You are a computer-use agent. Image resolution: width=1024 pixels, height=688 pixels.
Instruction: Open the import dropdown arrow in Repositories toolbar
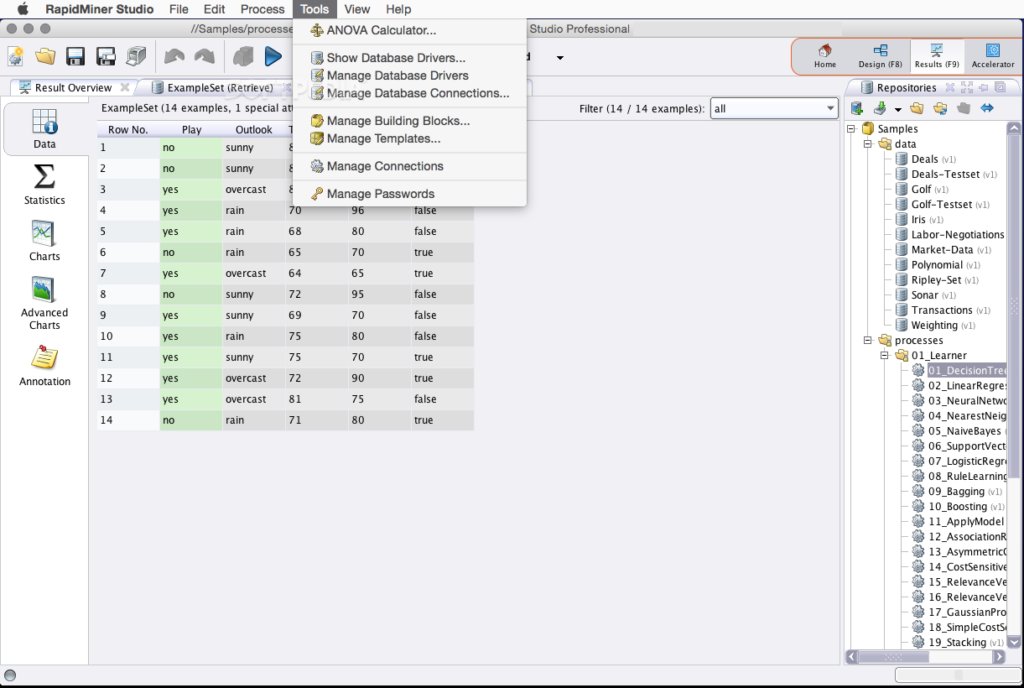tap(898, 110)
